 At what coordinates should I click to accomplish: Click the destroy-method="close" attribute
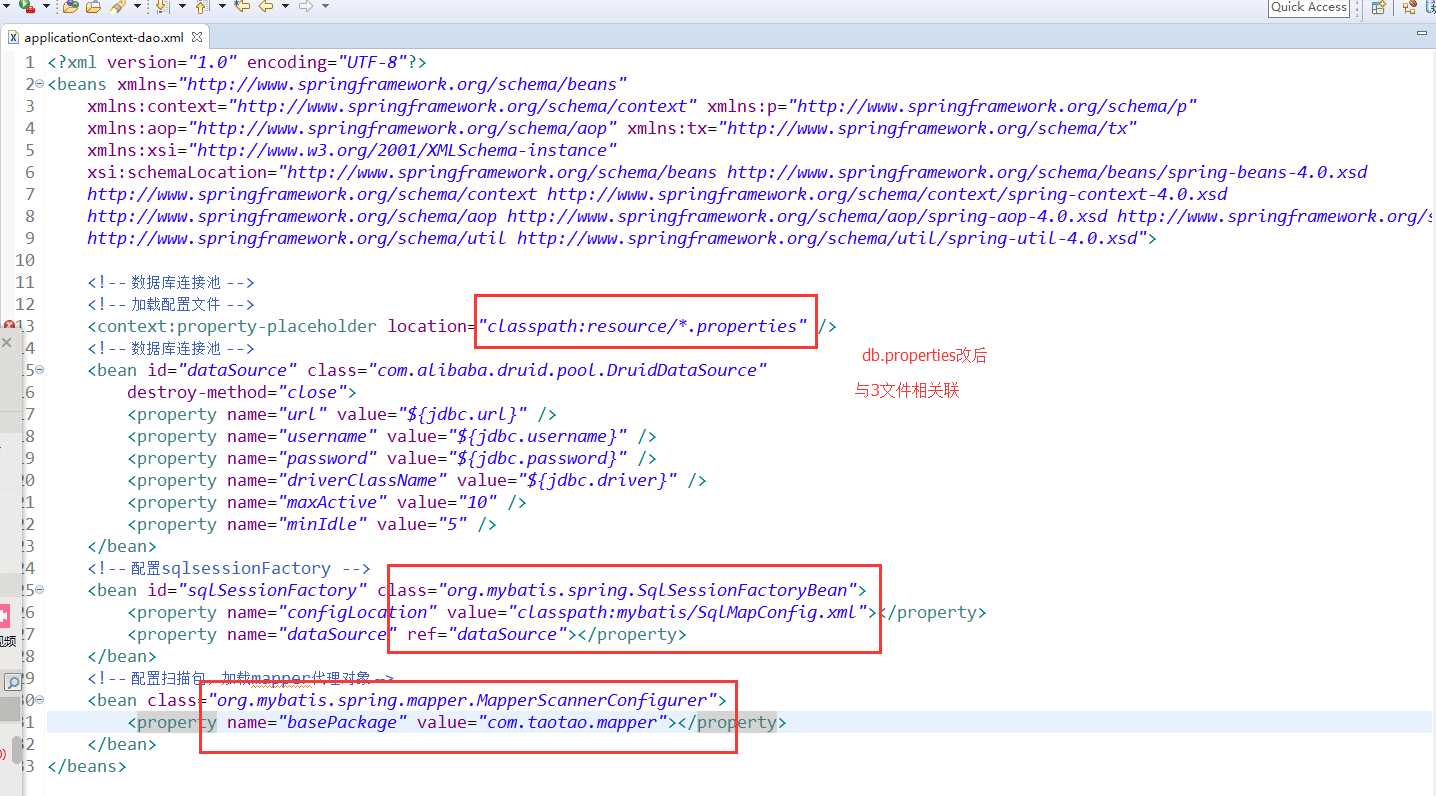(237, 392)
